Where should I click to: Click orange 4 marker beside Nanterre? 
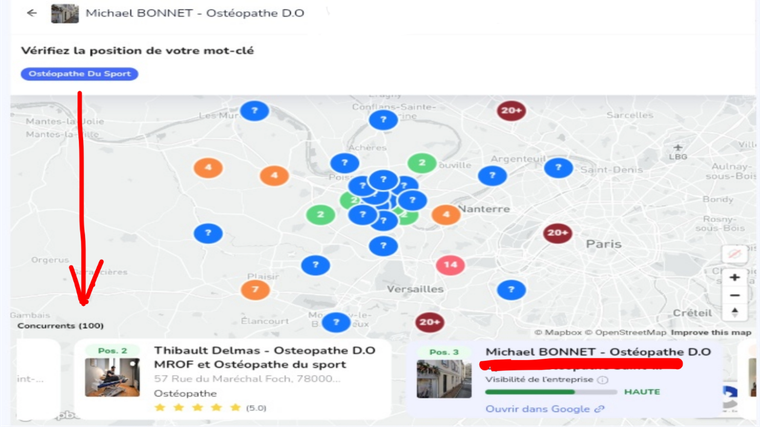[446, 214]
